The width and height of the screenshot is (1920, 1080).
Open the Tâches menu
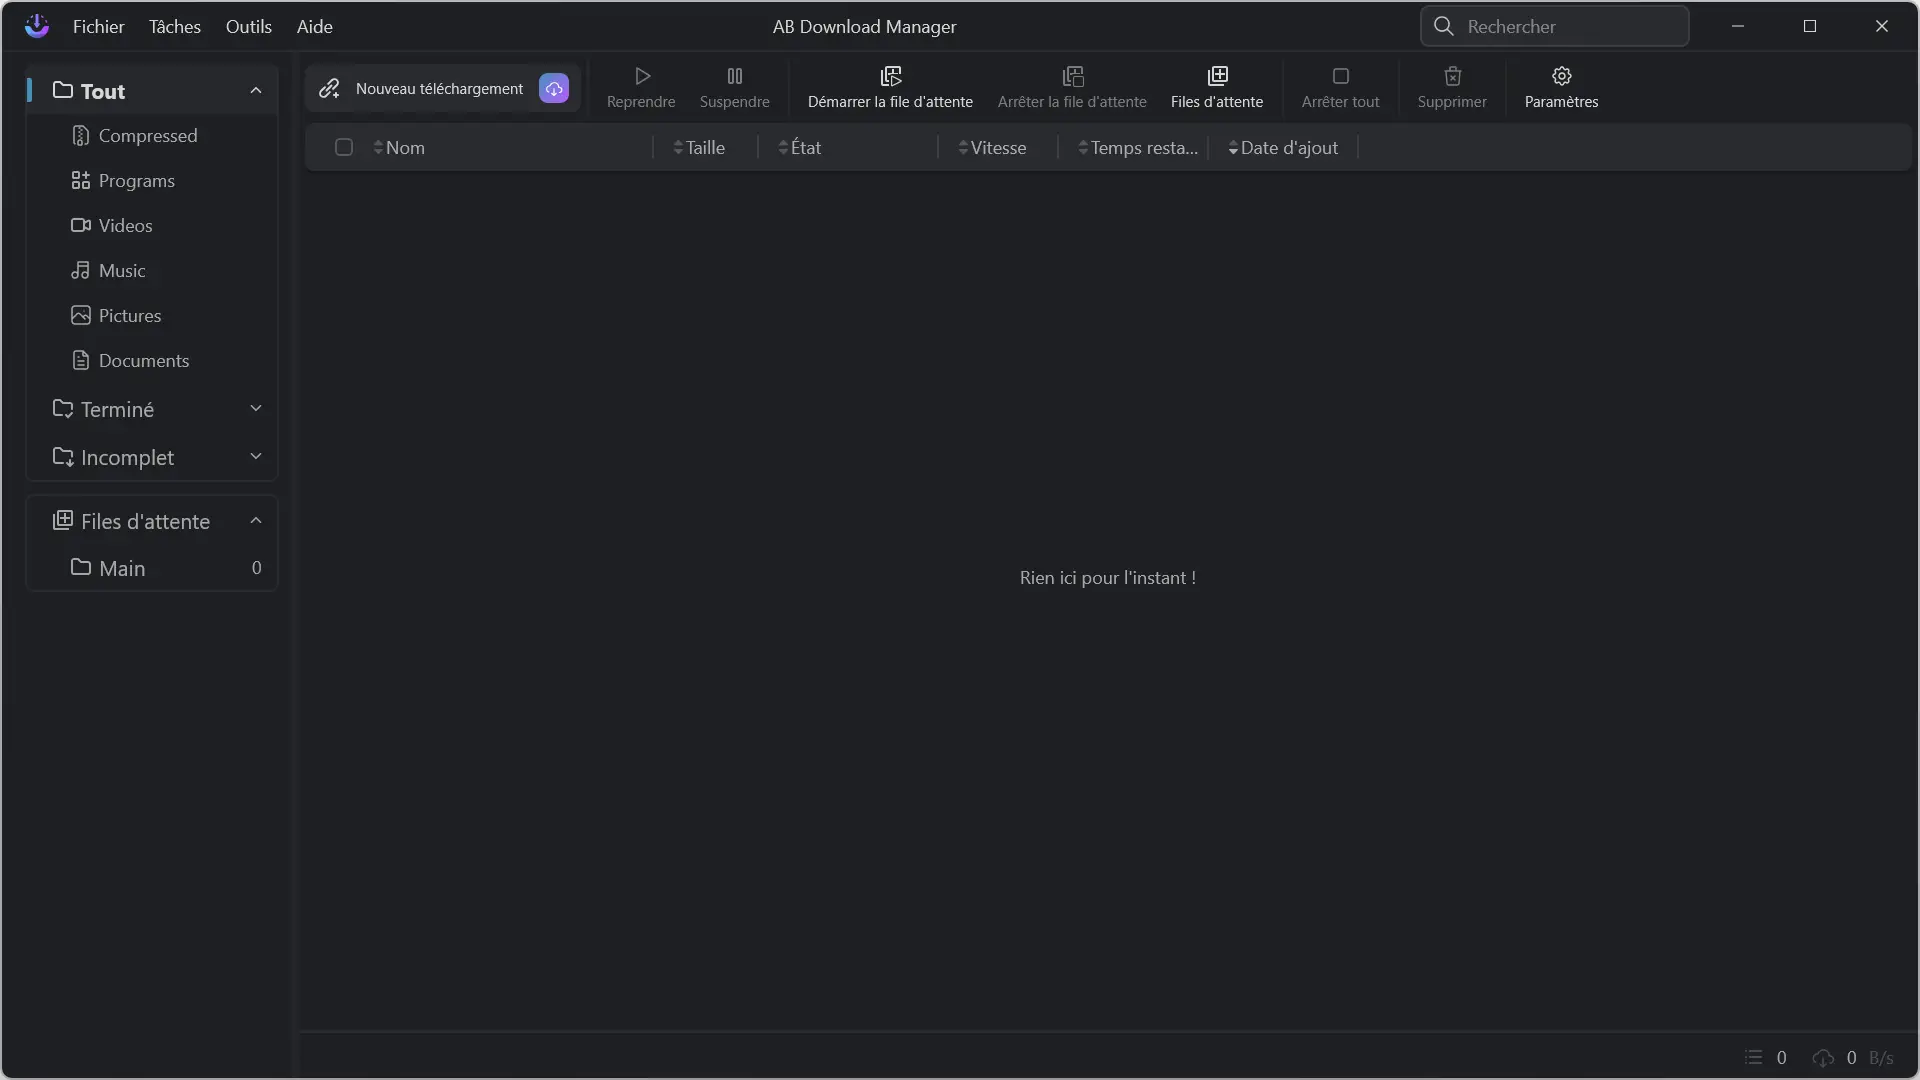click(175, 27)
